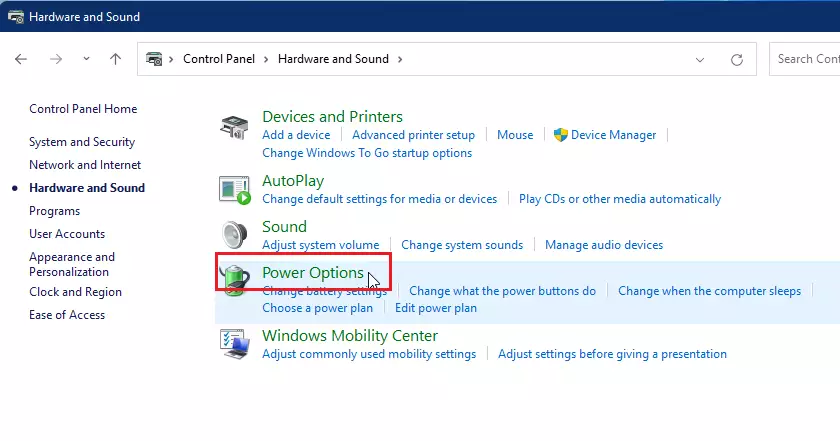Expand chevron after Hardware and Sound breadcrumb

[400, 59]
